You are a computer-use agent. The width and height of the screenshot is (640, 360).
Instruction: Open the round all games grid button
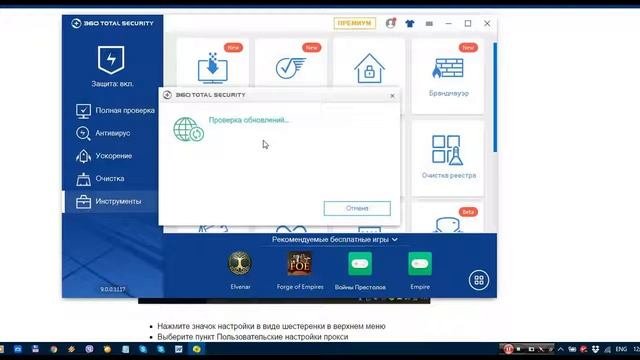pyautogui.click(x=479, y=280)
